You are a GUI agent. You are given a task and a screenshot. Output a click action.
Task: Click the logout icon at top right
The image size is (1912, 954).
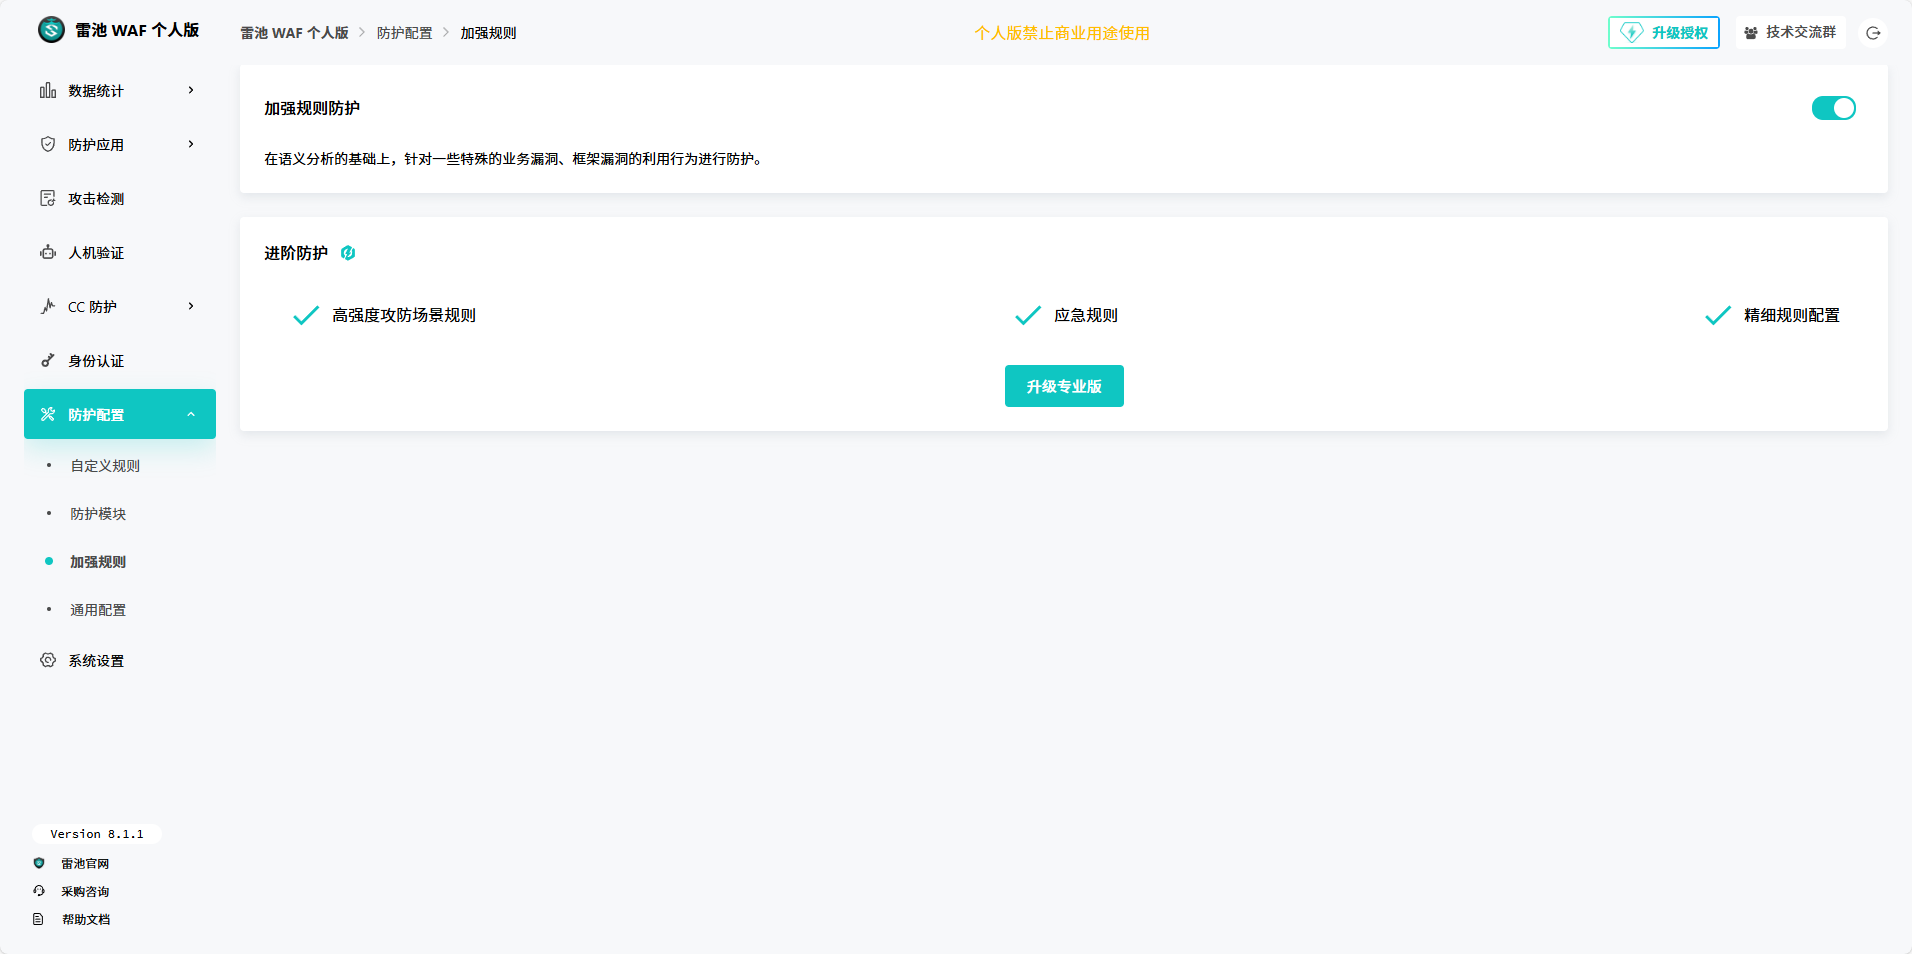coord(1873,33)
